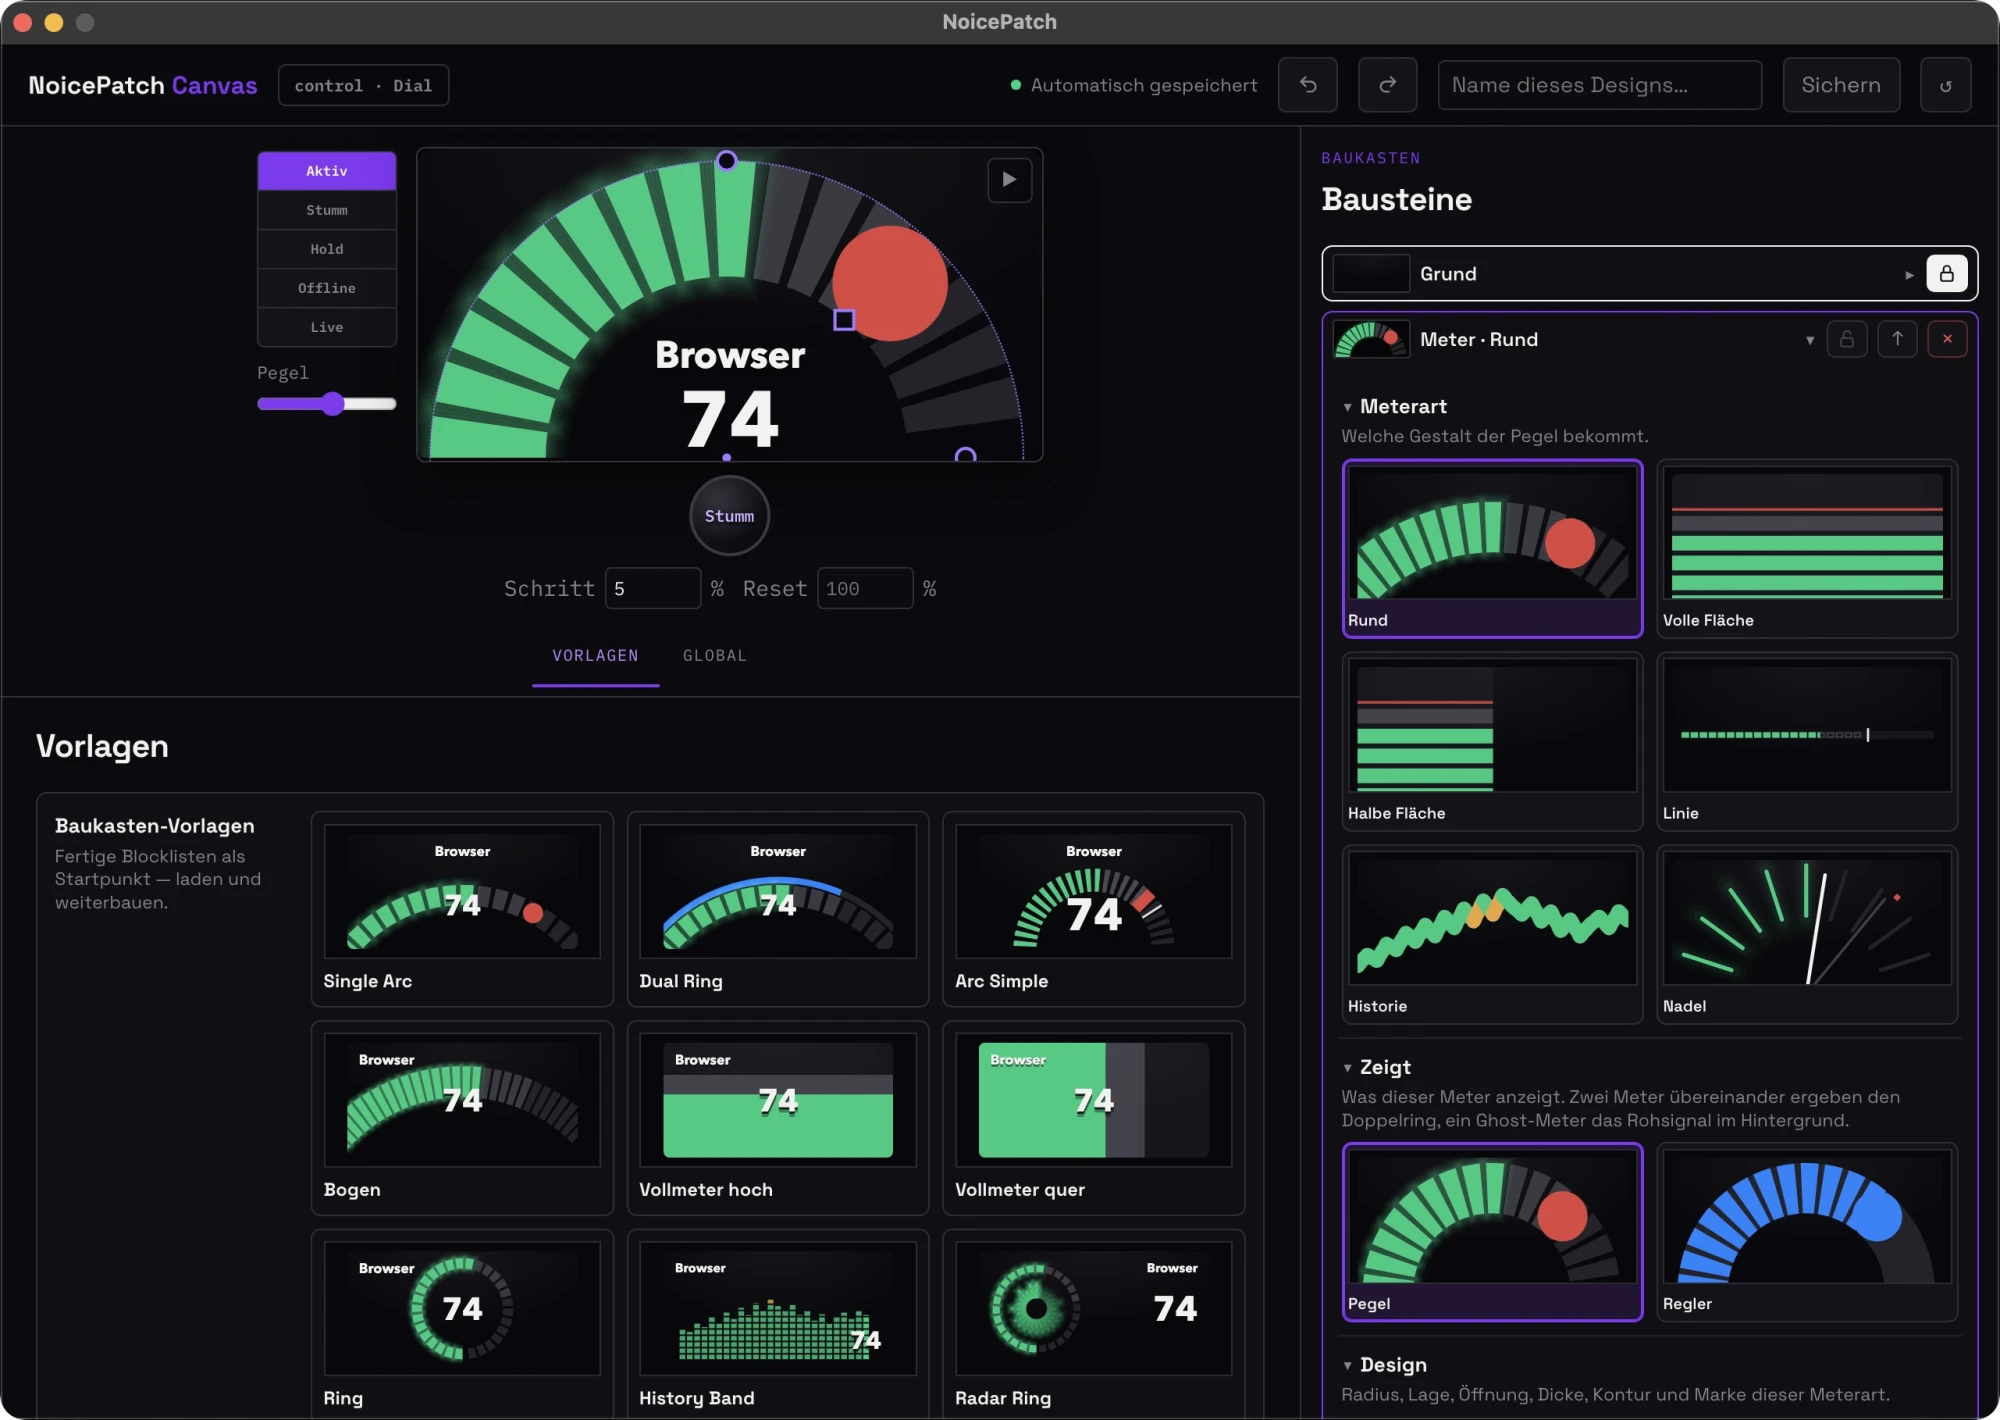
Task: Load the Radar Ring template
Action: [x=1094, y=1324]
